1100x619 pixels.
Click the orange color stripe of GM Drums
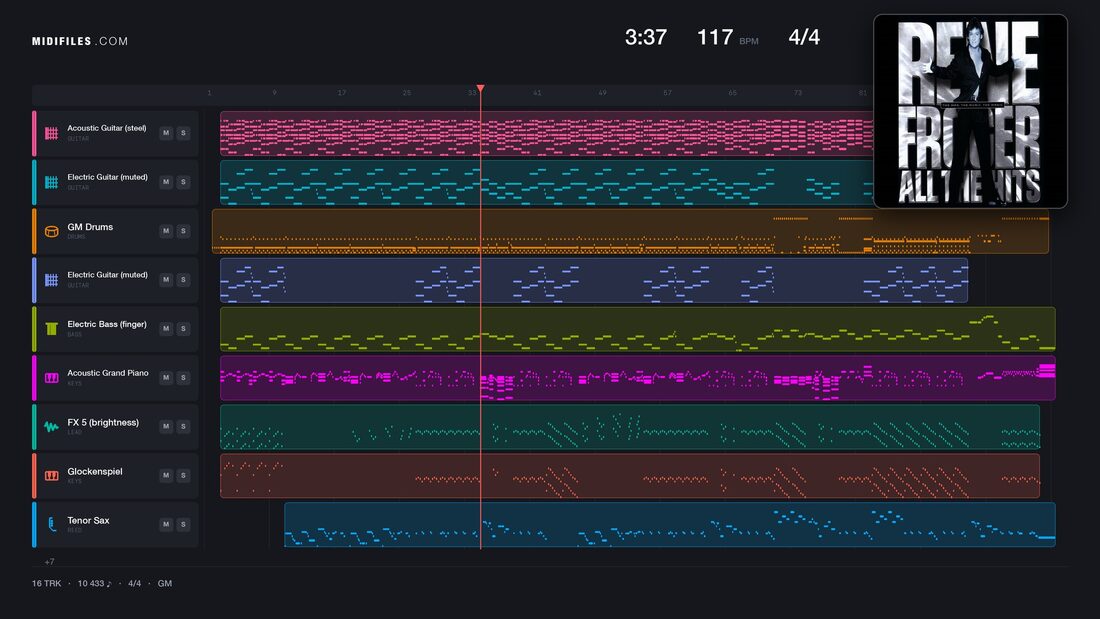pos(34,231)
